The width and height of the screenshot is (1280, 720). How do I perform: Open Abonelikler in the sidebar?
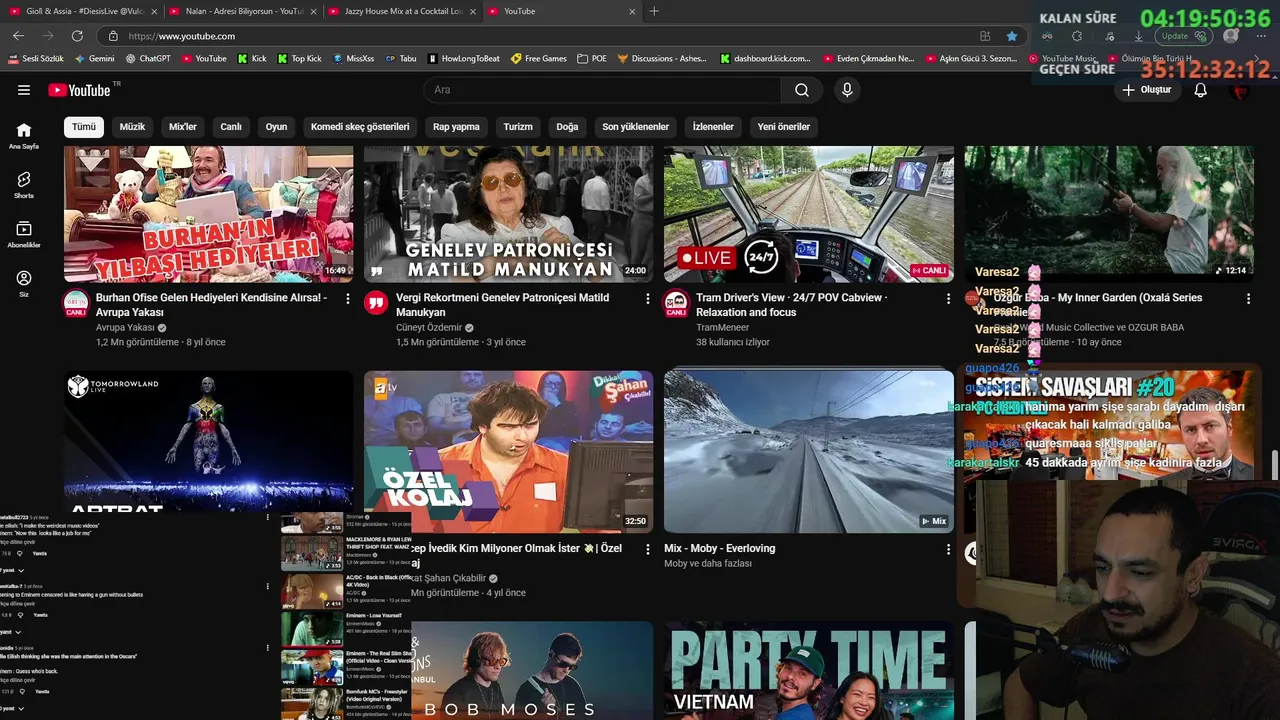coord(24,235)
